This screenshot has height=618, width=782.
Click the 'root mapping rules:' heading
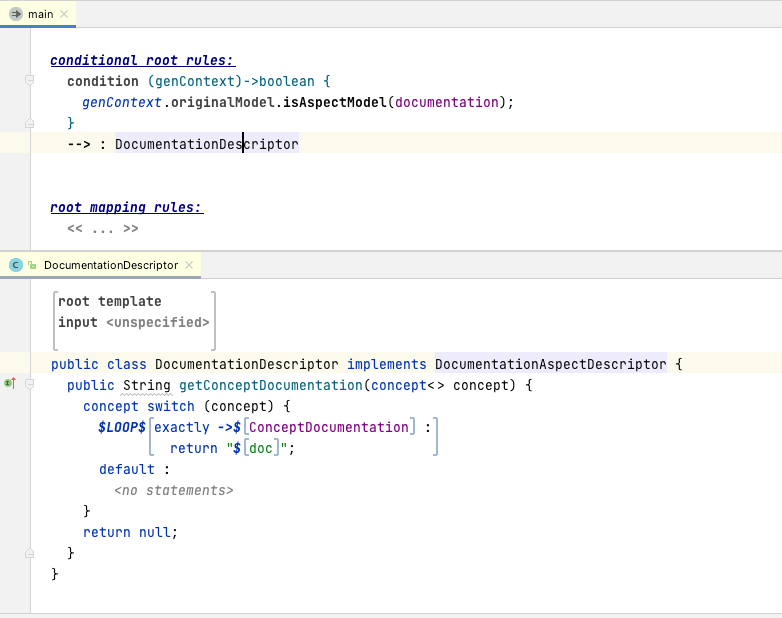point(126,208)
